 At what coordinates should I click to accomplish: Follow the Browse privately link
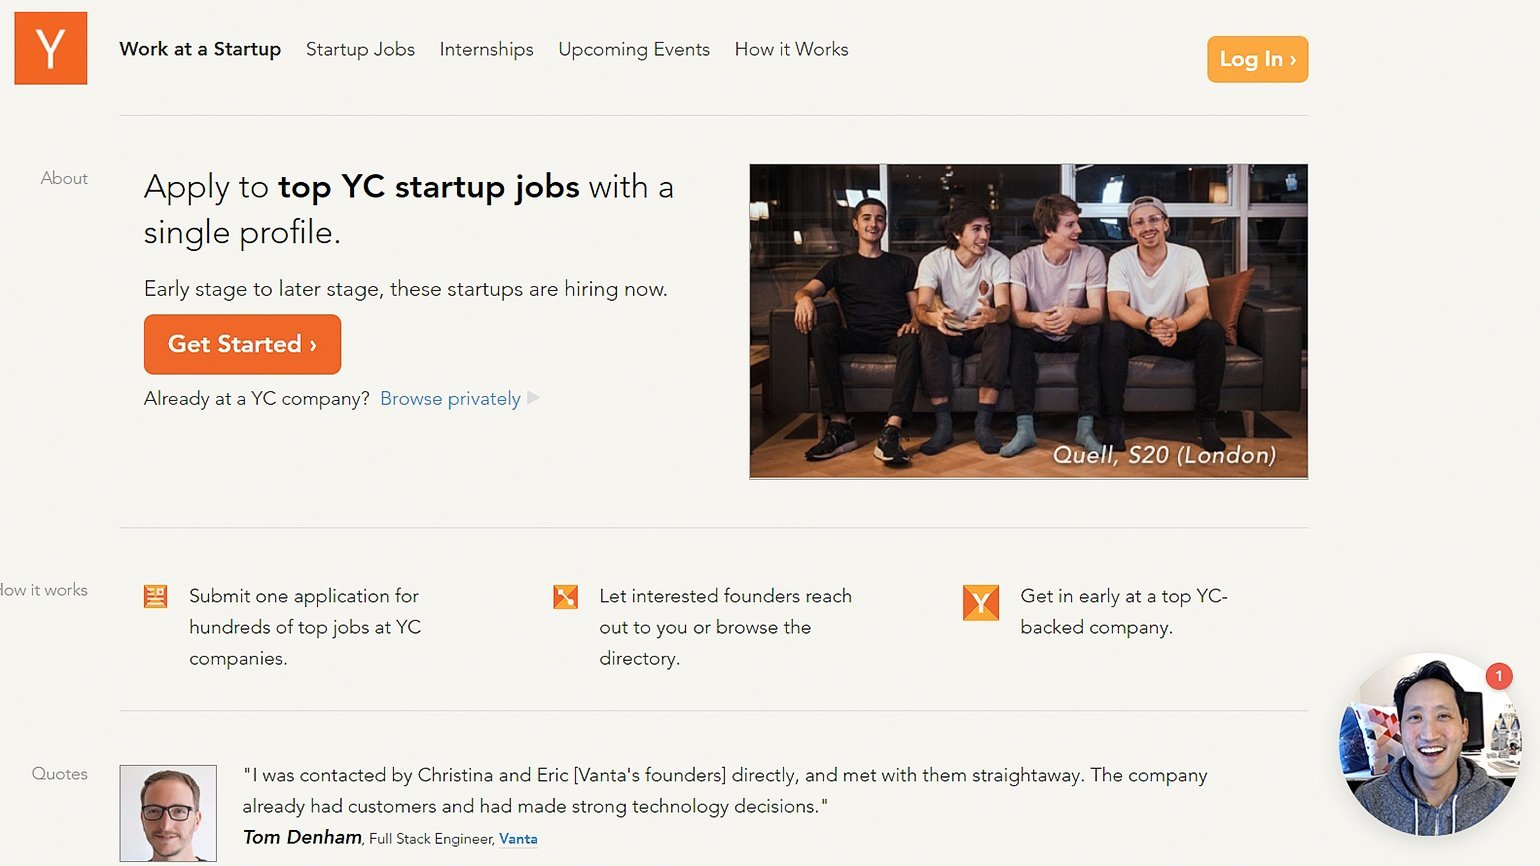tap(450, 398)
